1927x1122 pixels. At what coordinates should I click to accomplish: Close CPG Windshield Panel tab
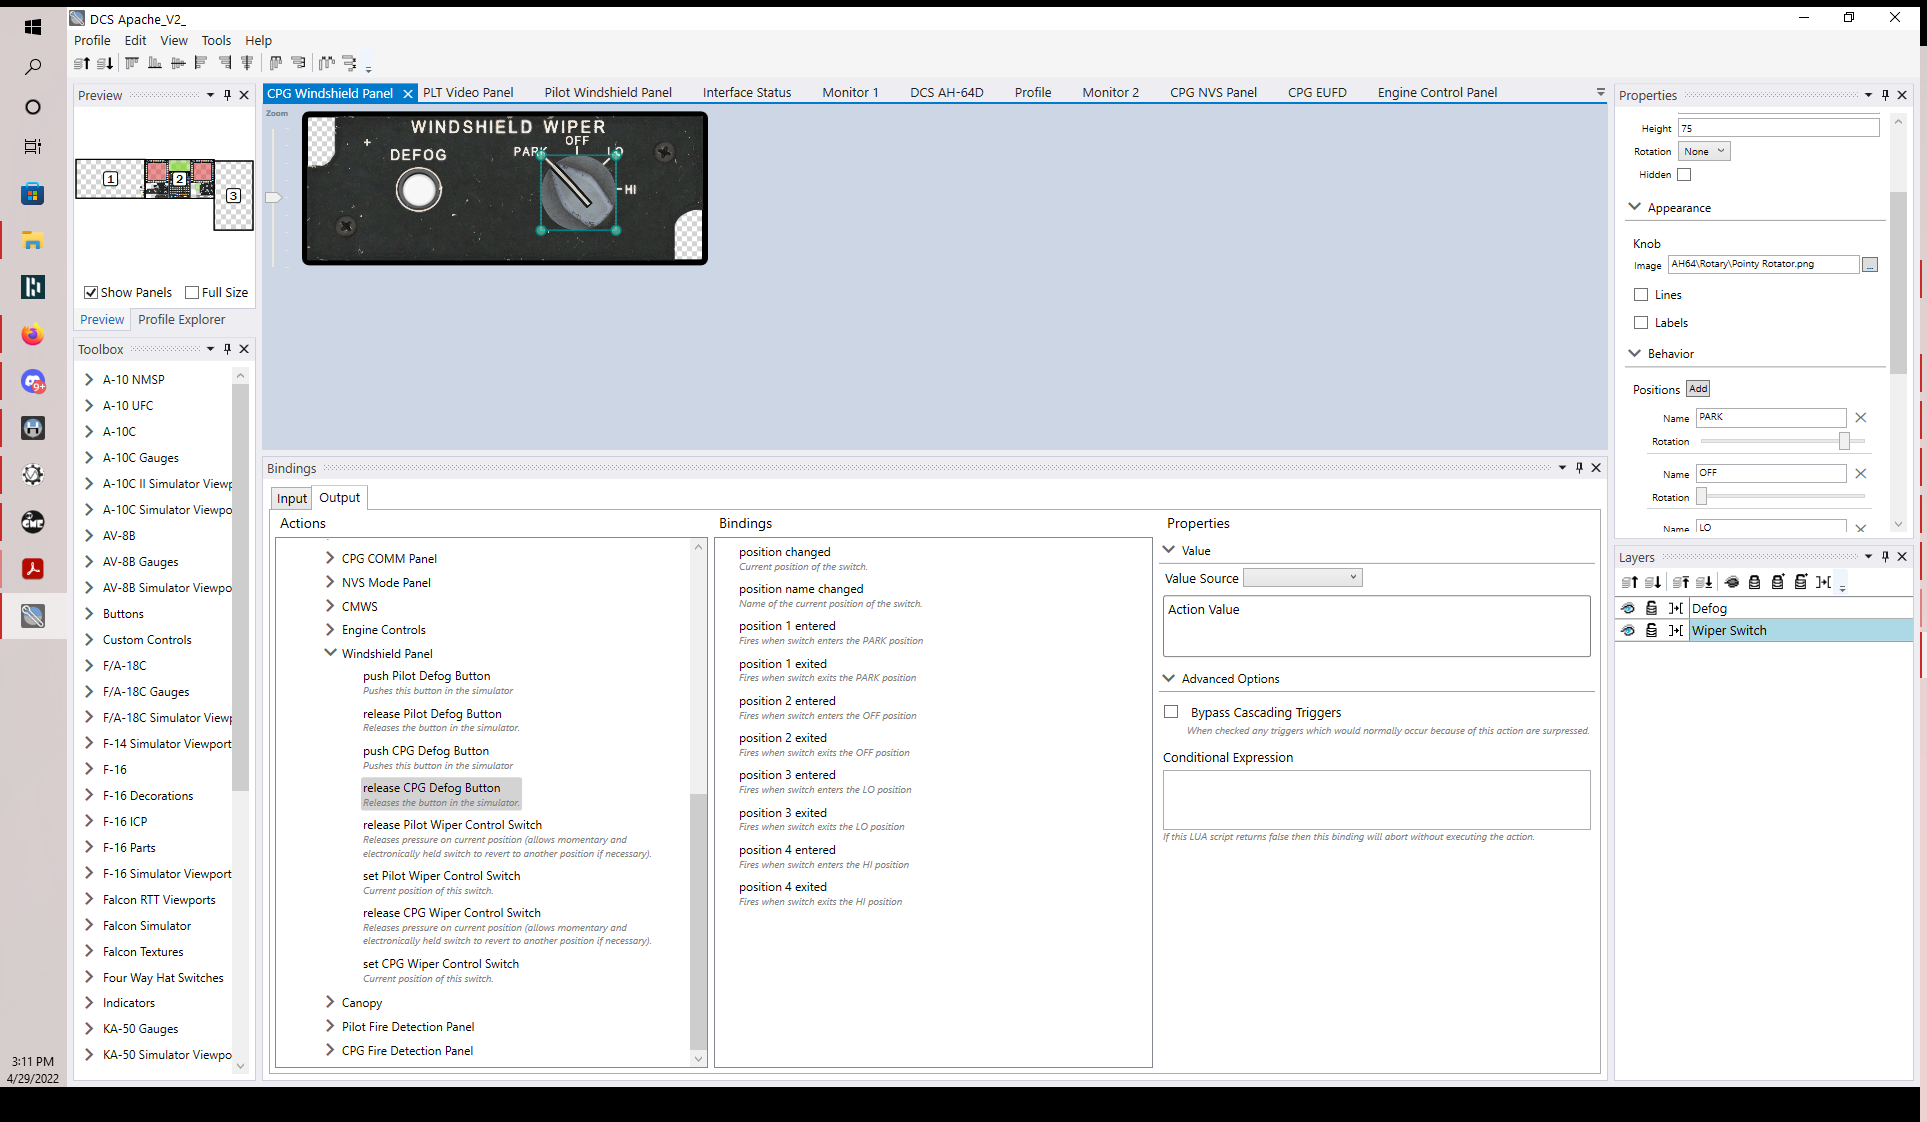(408, 94)
